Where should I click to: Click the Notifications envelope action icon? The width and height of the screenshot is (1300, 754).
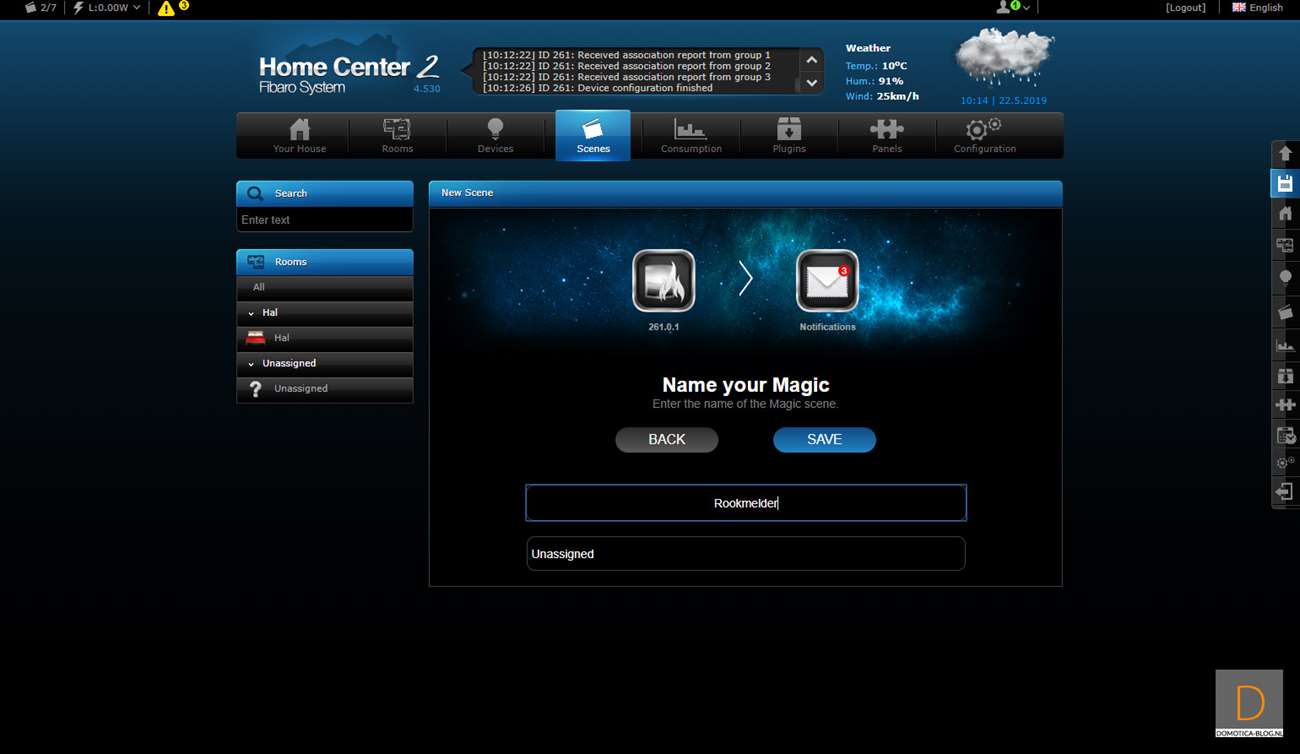point(827,281)
